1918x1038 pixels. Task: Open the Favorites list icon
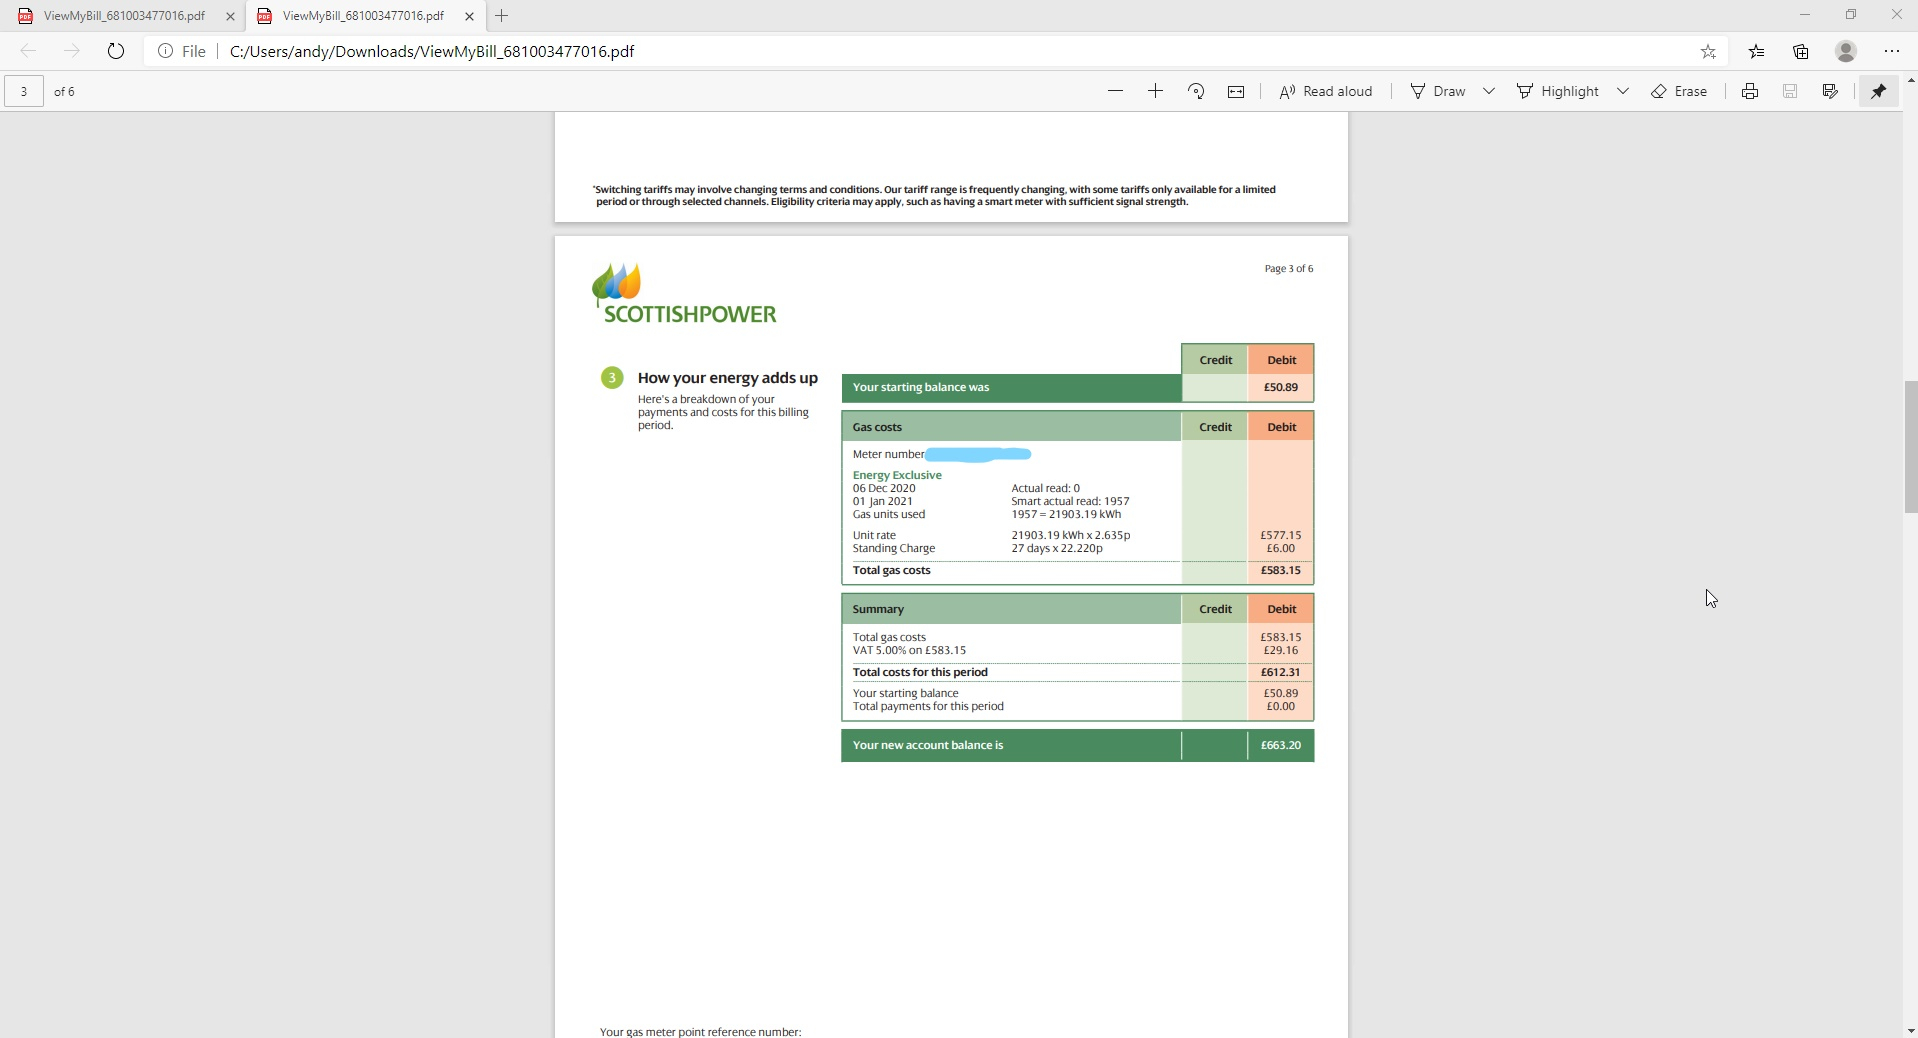click(1756, 51)
